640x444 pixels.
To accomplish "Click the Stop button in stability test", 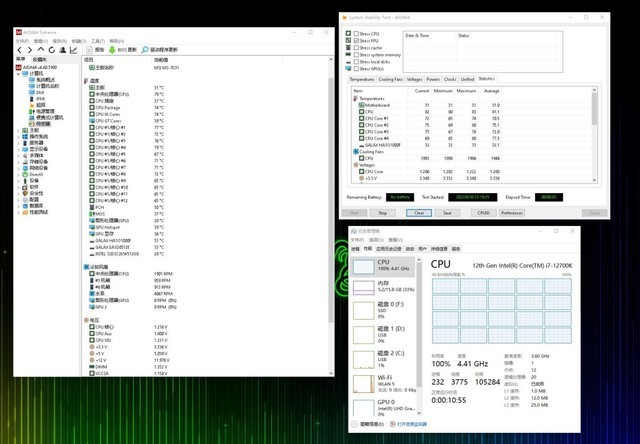I will pyautogui.click(x=382, y=213).
